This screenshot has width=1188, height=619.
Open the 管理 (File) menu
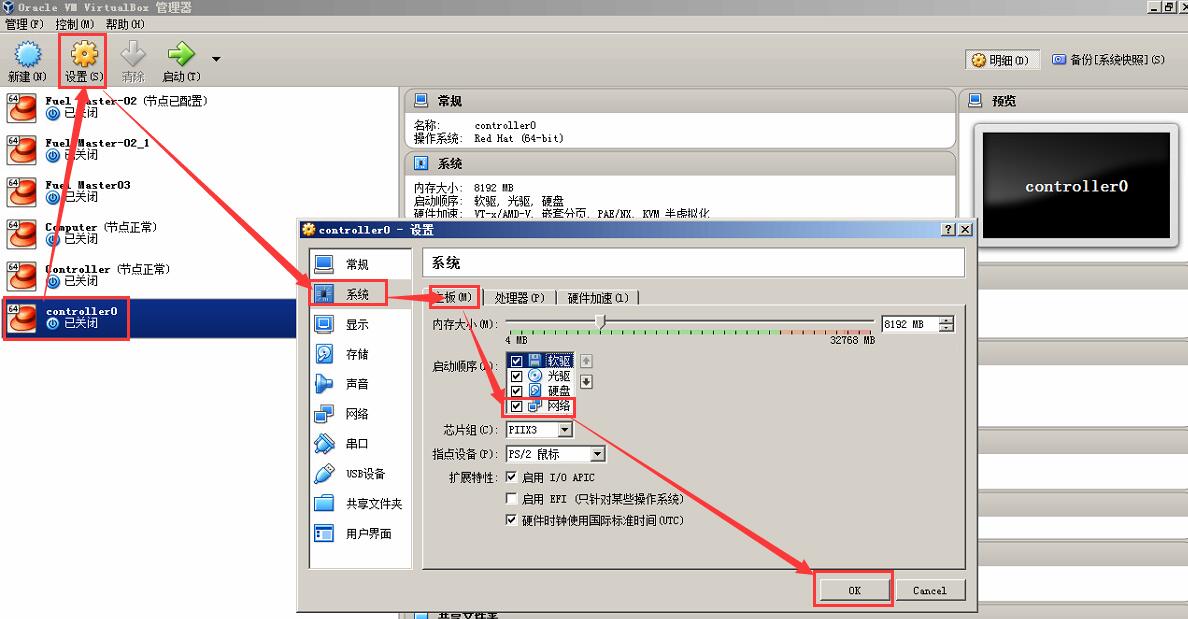[x=24, y=24]
